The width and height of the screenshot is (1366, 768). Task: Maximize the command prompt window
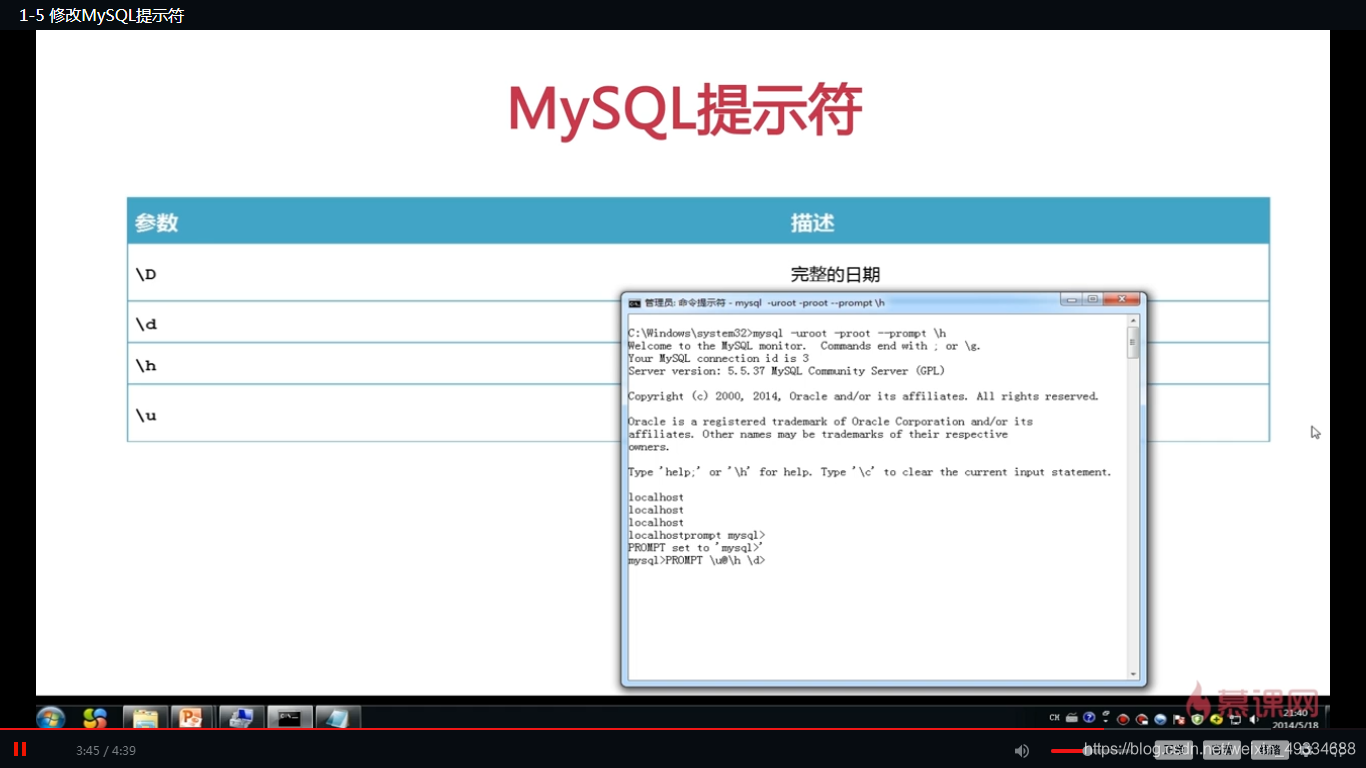(x=1093, y=299)
